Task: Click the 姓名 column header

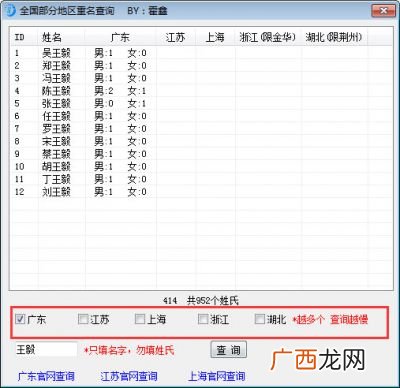Action: coord(61,37)
